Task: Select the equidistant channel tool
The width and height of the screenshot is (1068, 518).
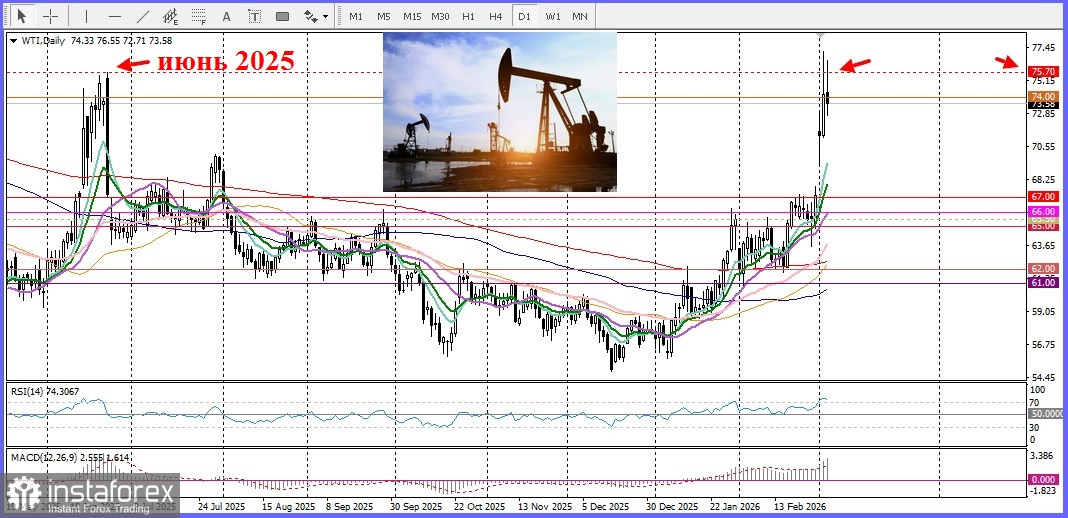Action: (x=170, y=16)
